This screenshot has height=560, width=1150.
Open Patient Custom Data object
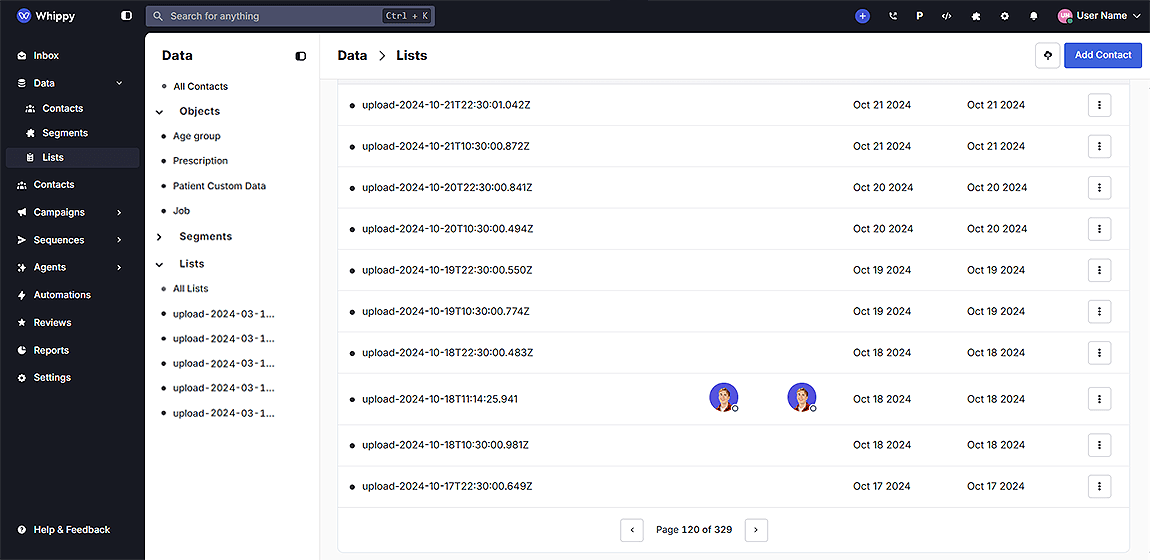pyautogui.click(x=219, y=186)
